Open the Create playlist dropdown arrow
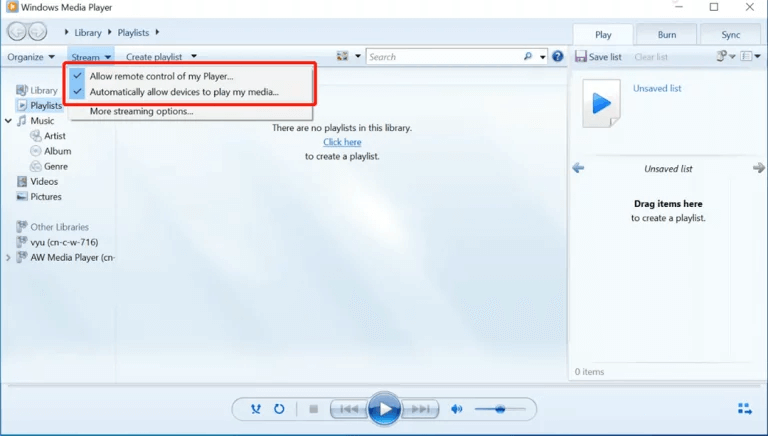Image resolution: width=768 pixels, height=436 pixels. pos(194,56)
